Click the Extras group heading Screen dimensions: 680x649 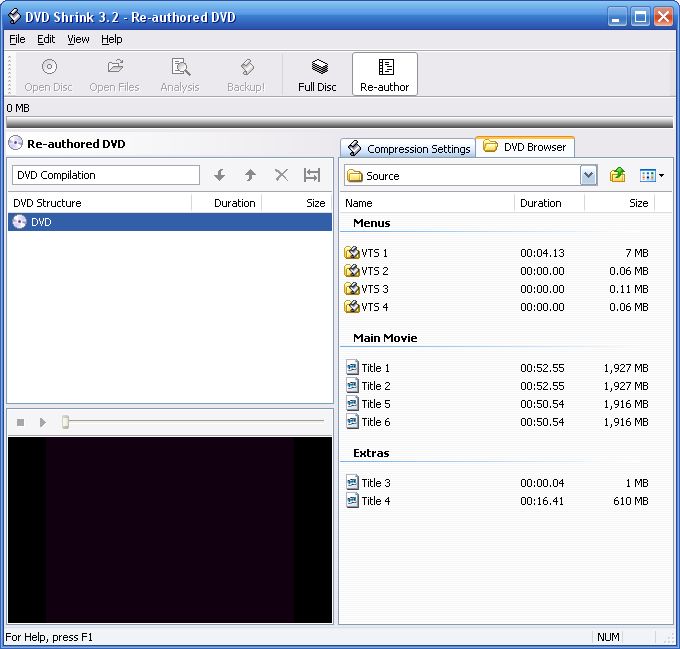371,453
